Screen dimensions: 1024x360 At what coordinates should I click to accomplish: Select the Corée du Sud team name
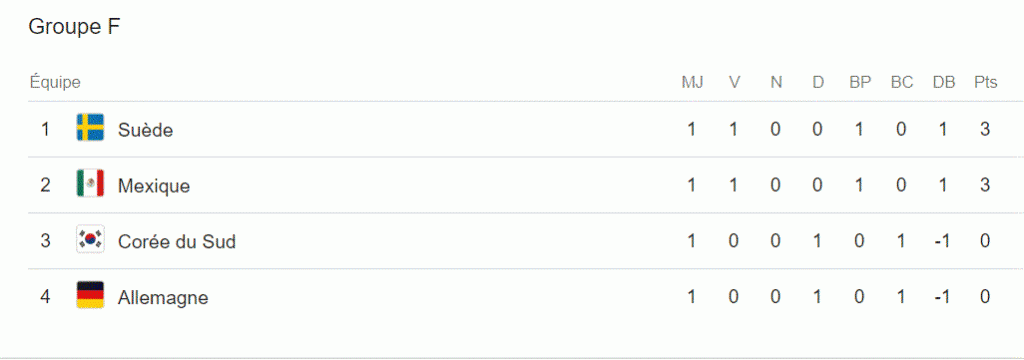point(177,242)
